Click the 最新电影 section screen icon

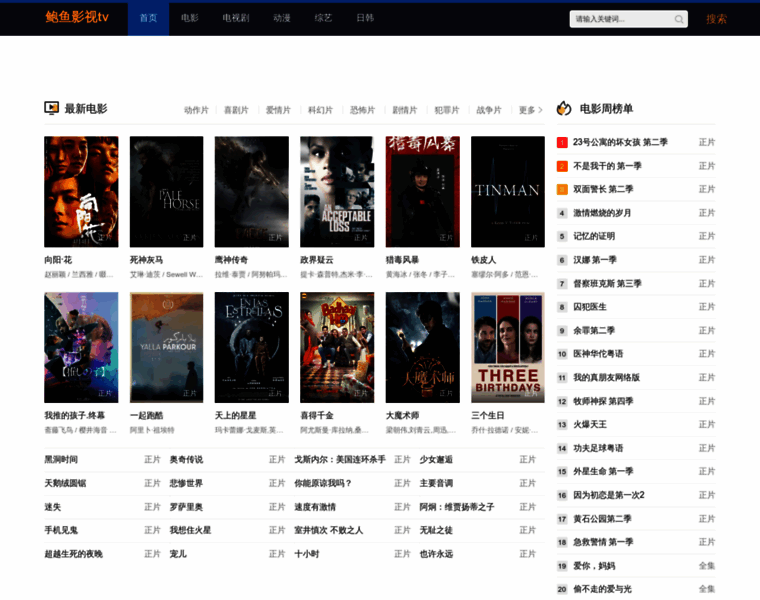tap(51, 108)
